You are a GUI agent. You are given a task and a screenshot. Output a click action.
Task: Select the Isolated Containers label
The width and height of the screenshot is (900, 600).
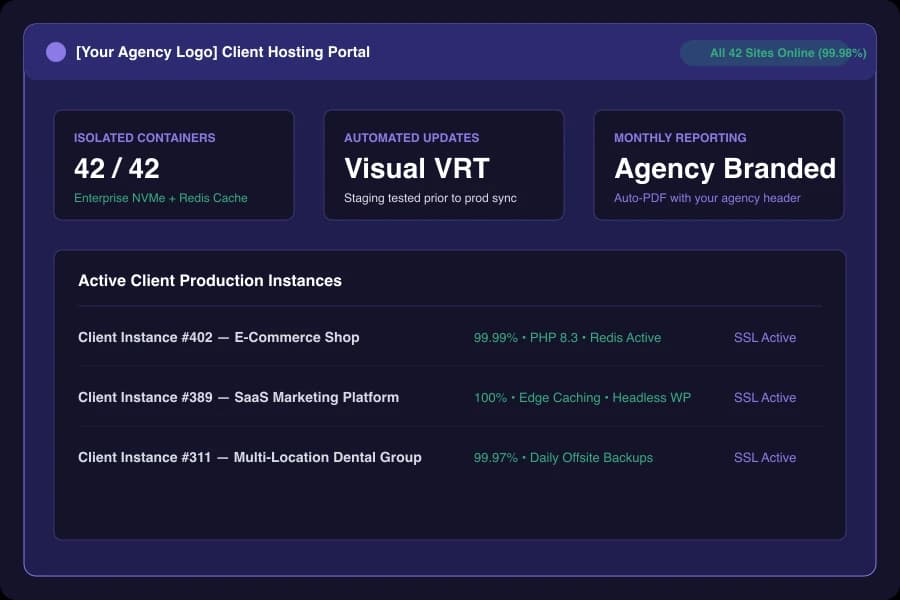145,138
